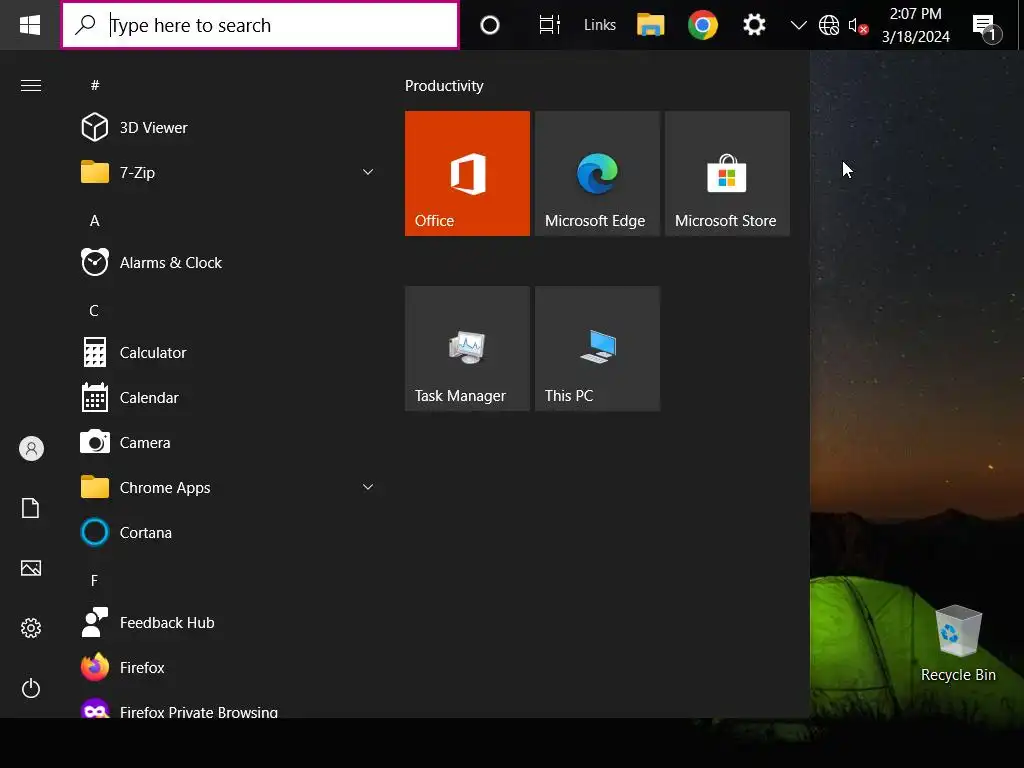1024x768 pixels.
Task: Open Documents from the Start sidebar
Action: (31, 508)
